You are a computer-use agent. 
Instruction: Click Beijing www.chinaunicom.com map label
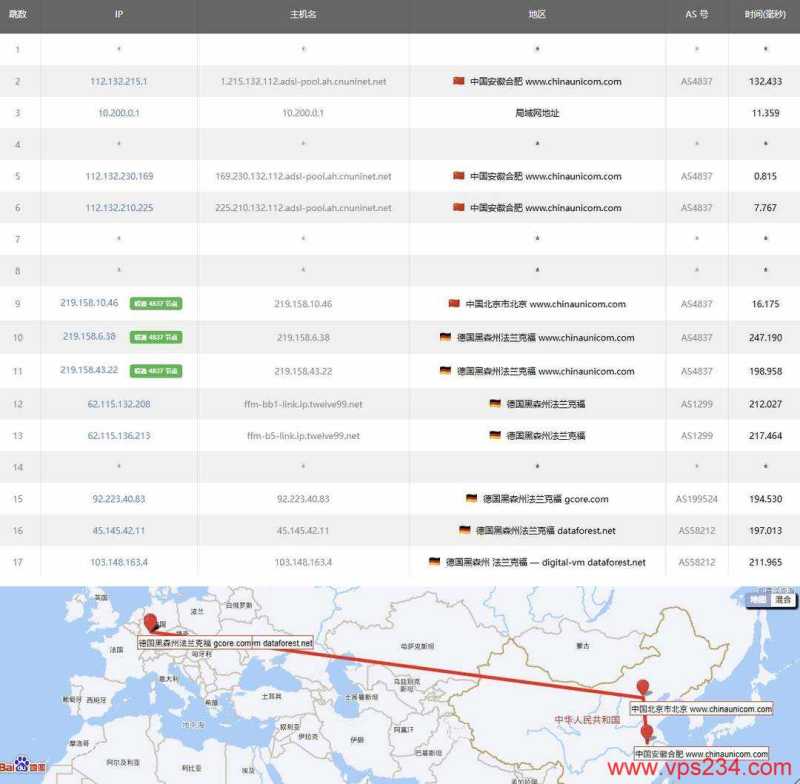pos(700,709)
